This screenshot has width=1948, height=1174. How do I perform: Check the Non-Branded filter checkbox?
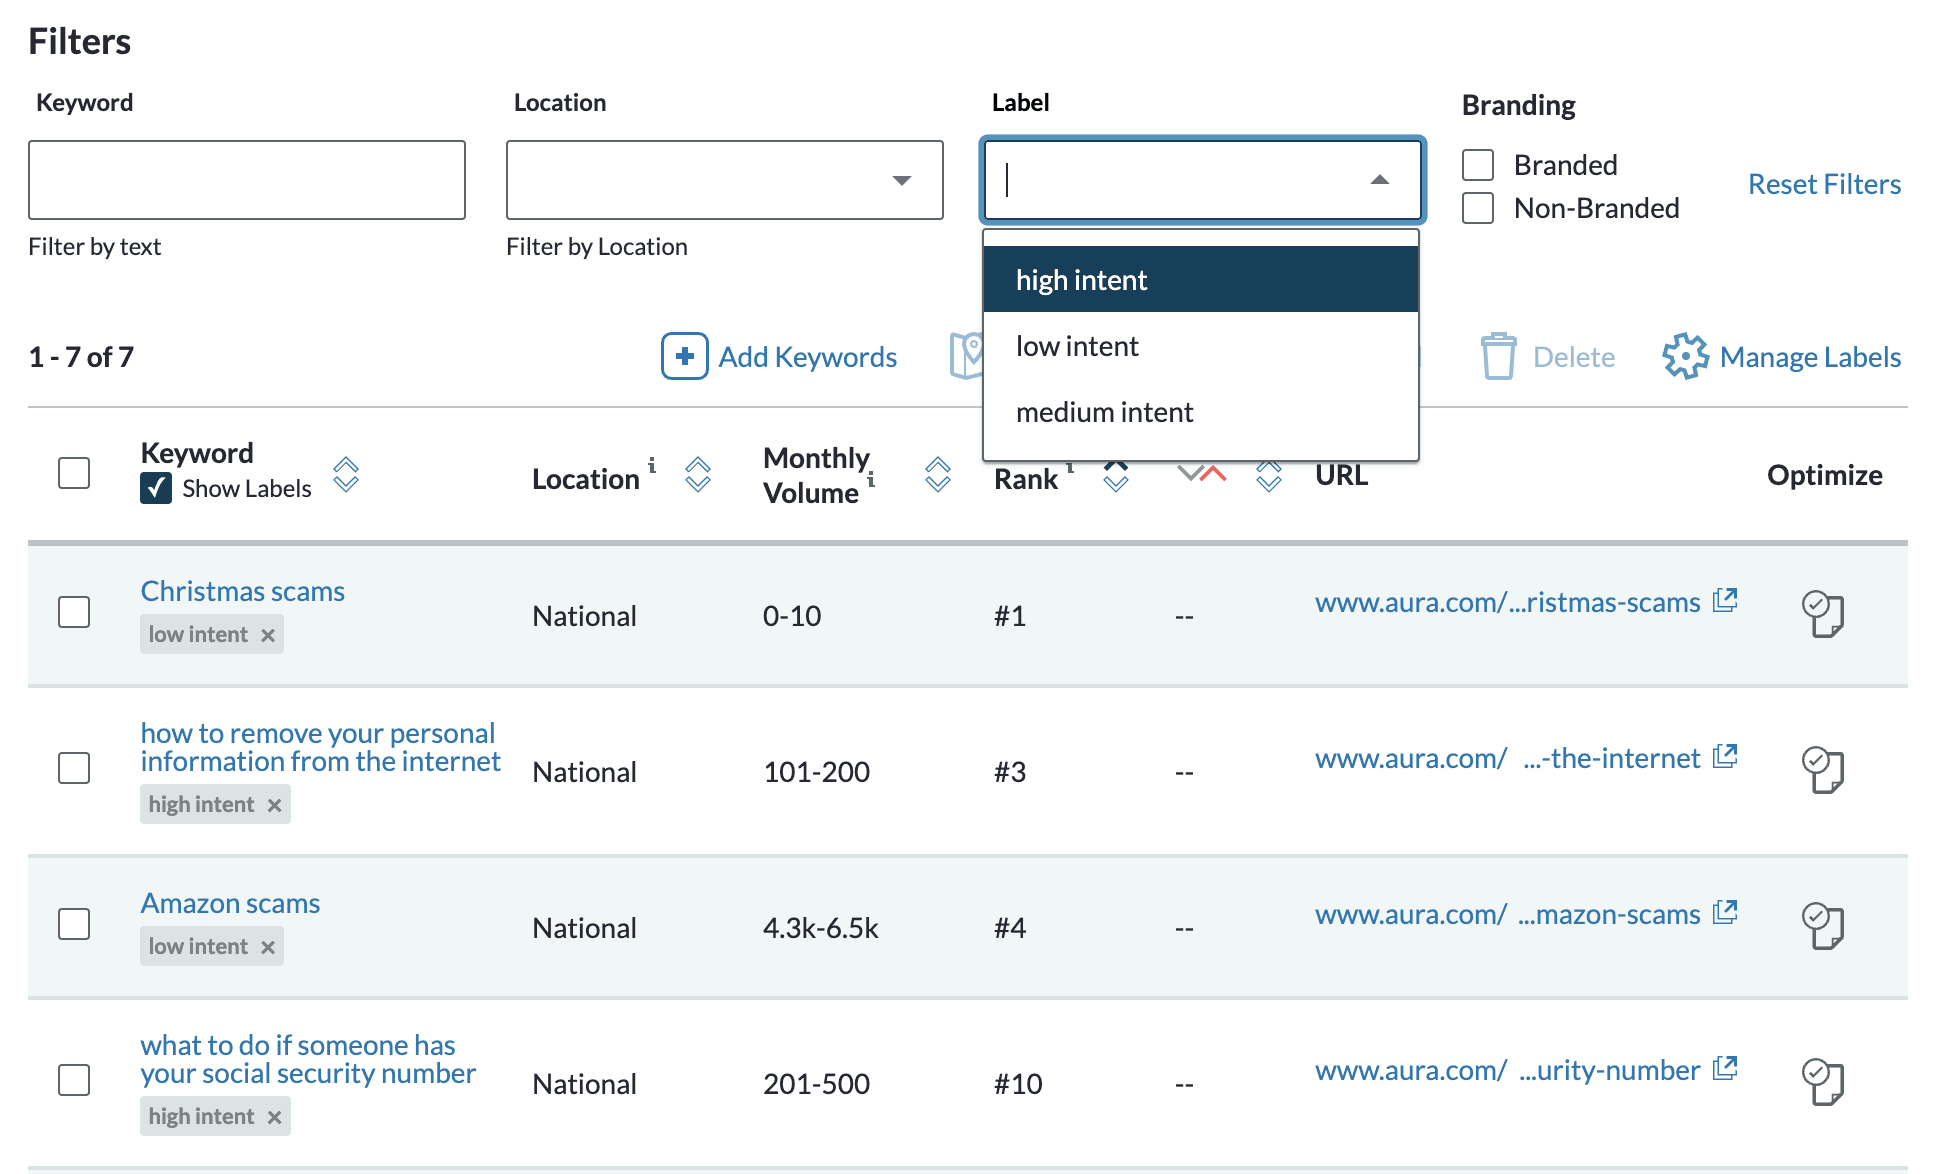[1477, 208]
